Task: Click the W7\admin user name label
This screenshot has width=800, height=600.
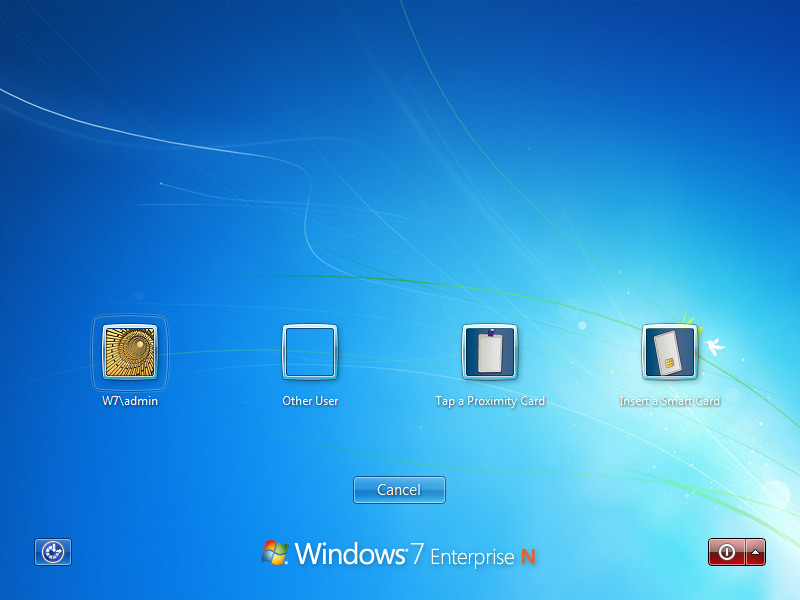Action: point(130,401)
